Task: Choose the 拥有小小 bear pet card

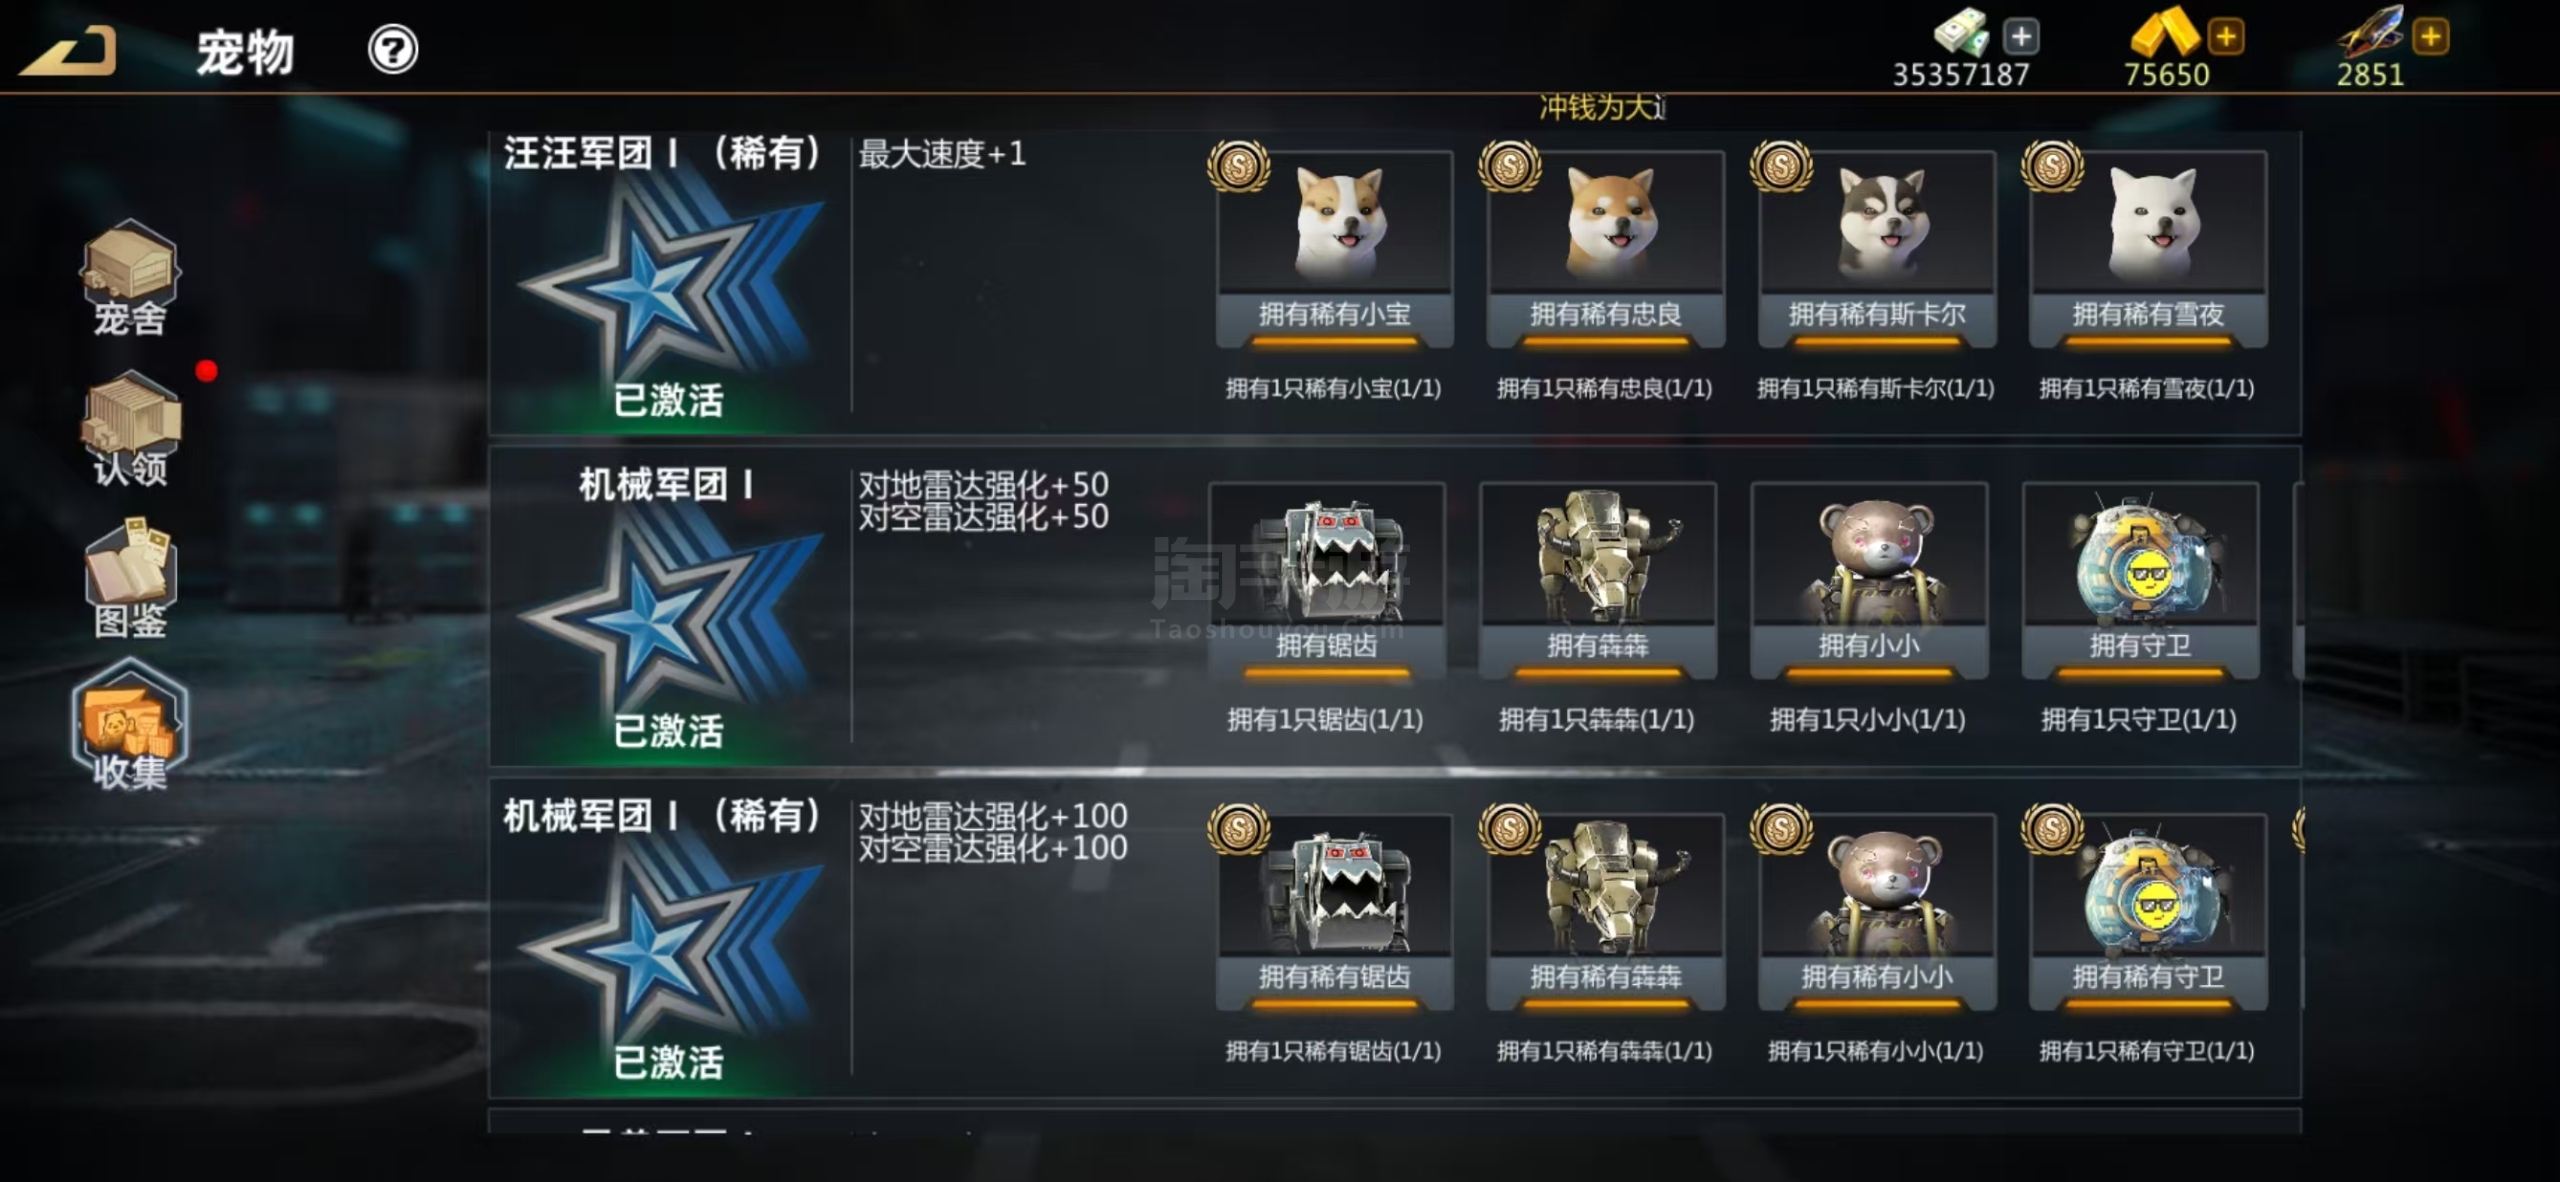Action: pos(1869,580)
